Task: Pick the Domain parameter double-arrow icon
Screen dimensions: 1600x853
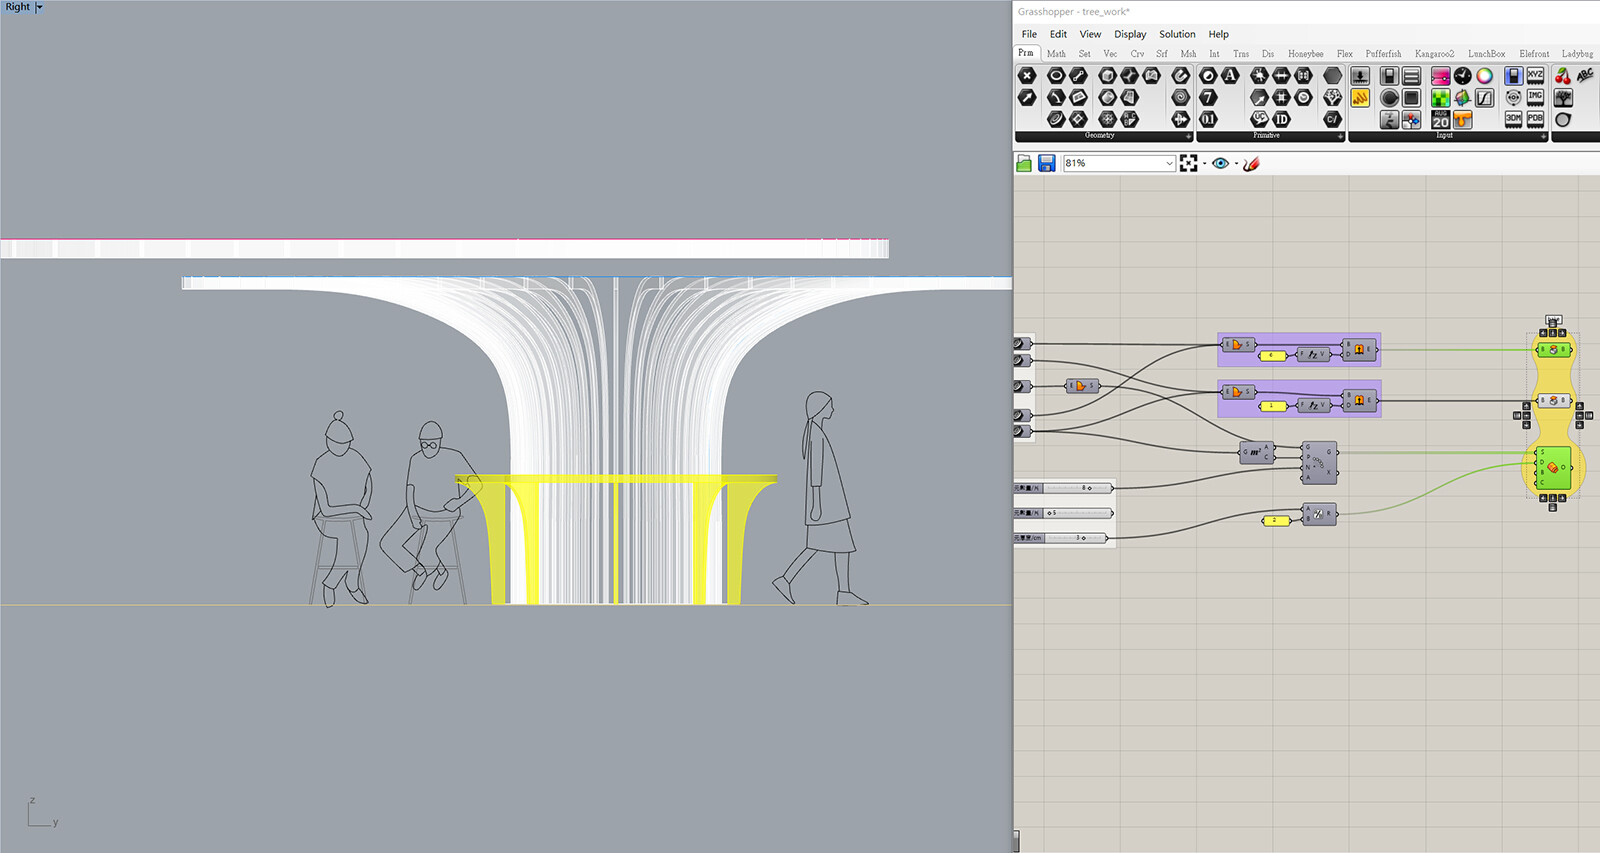Action: pos(1281,76)
